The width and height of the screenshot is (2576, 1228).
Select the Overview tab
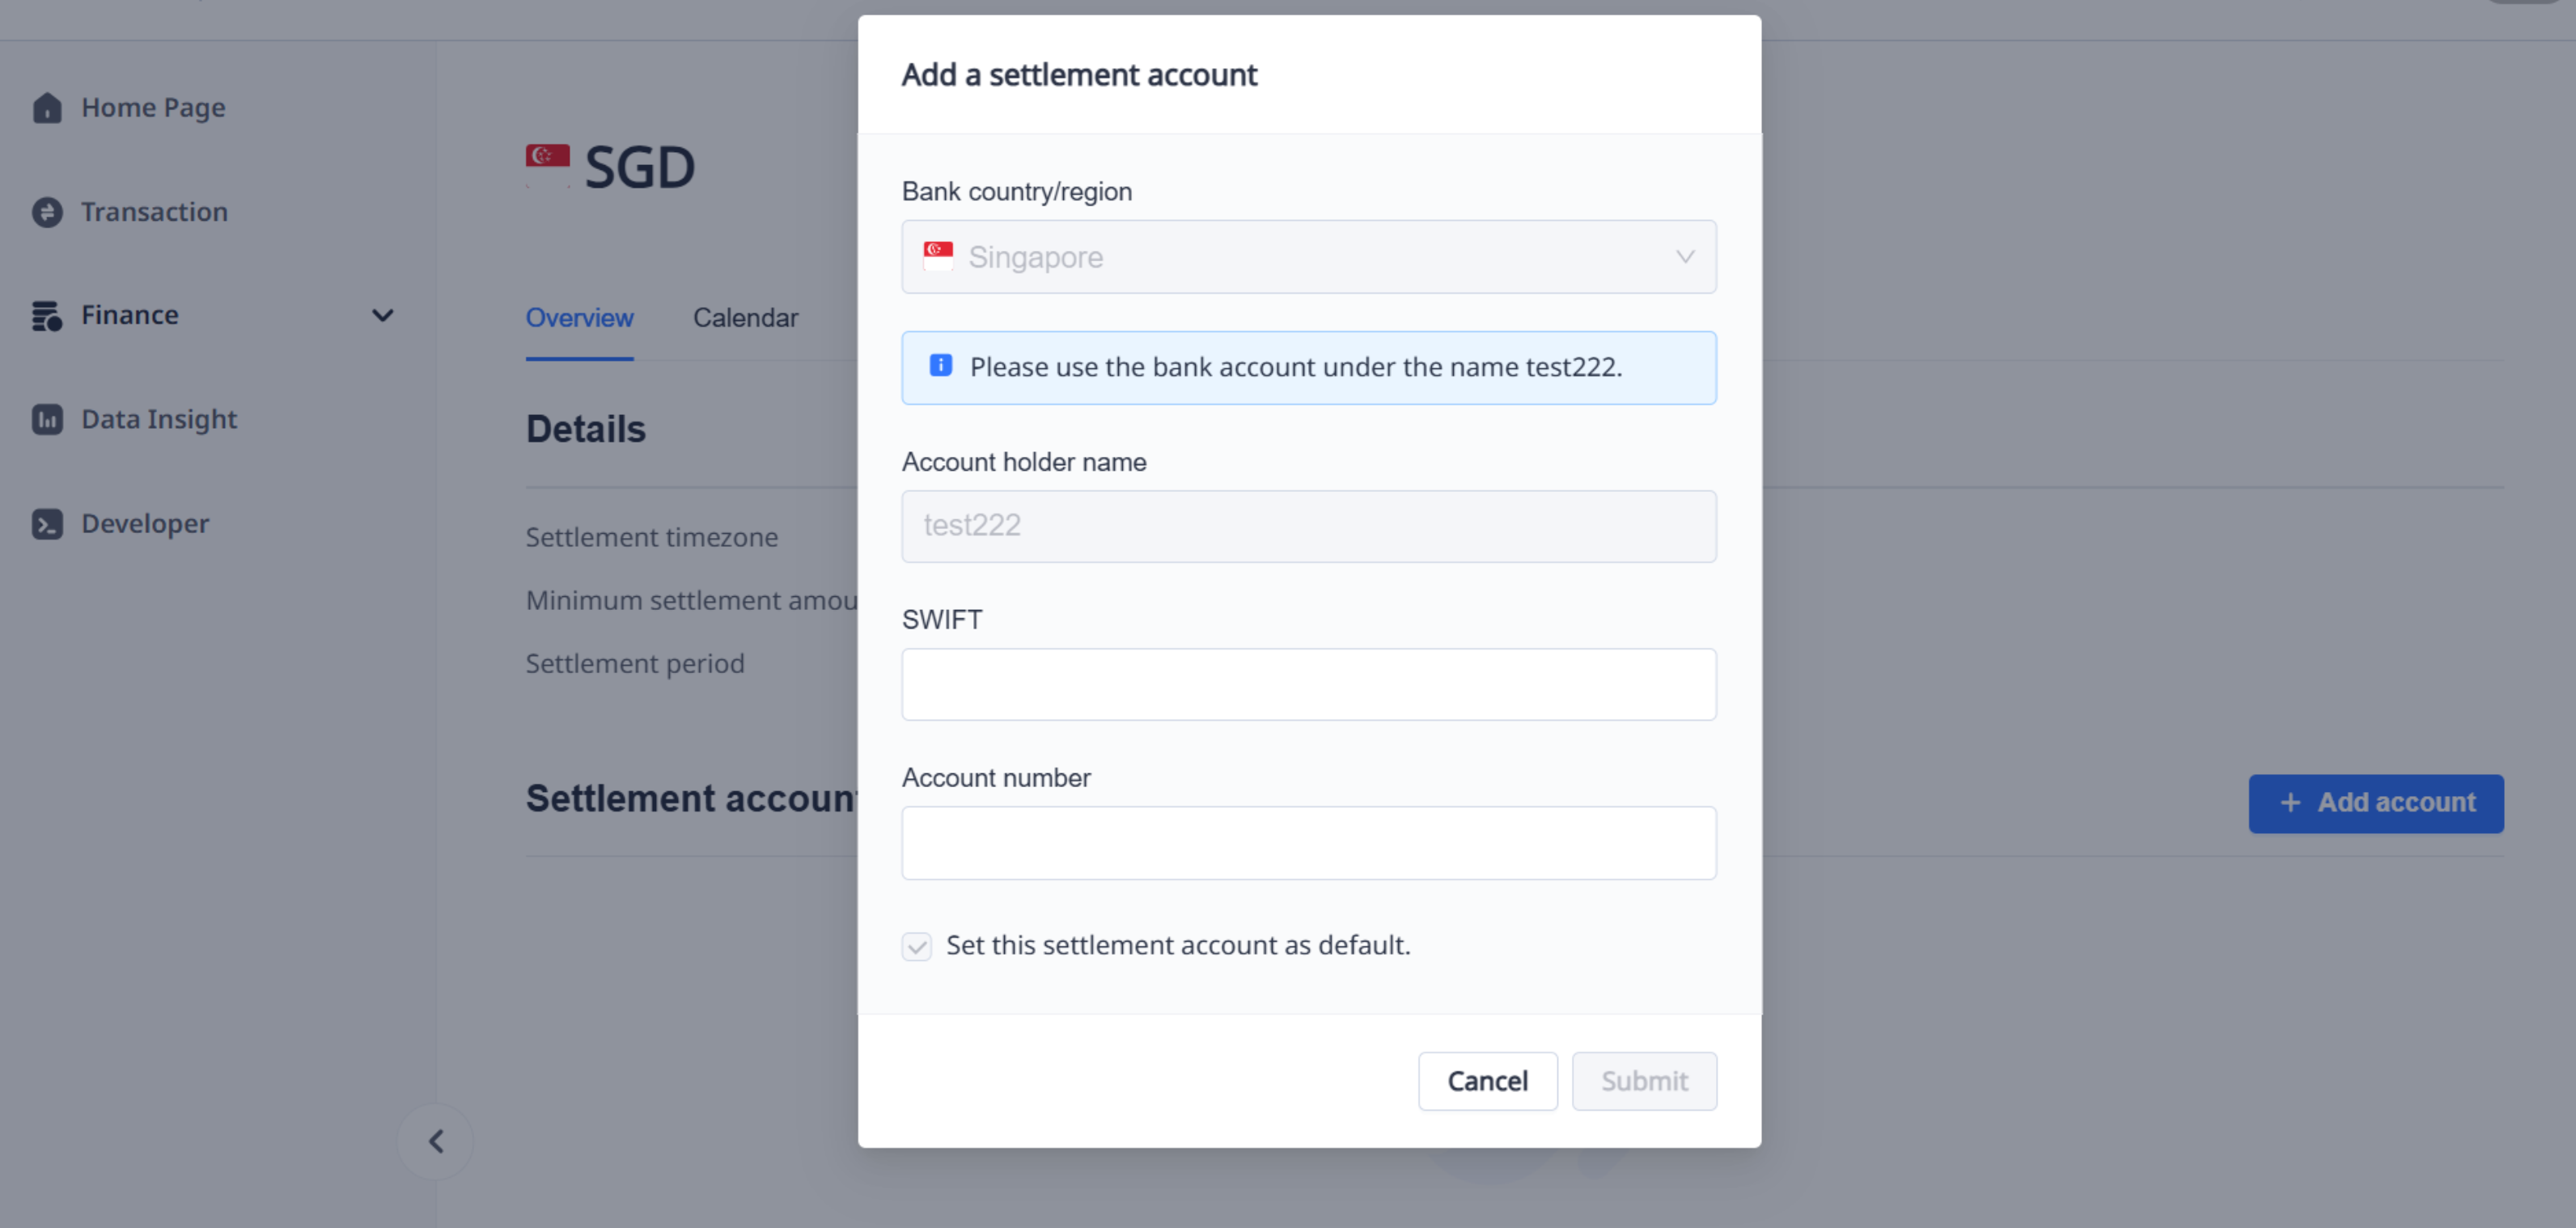pos(579,318)
